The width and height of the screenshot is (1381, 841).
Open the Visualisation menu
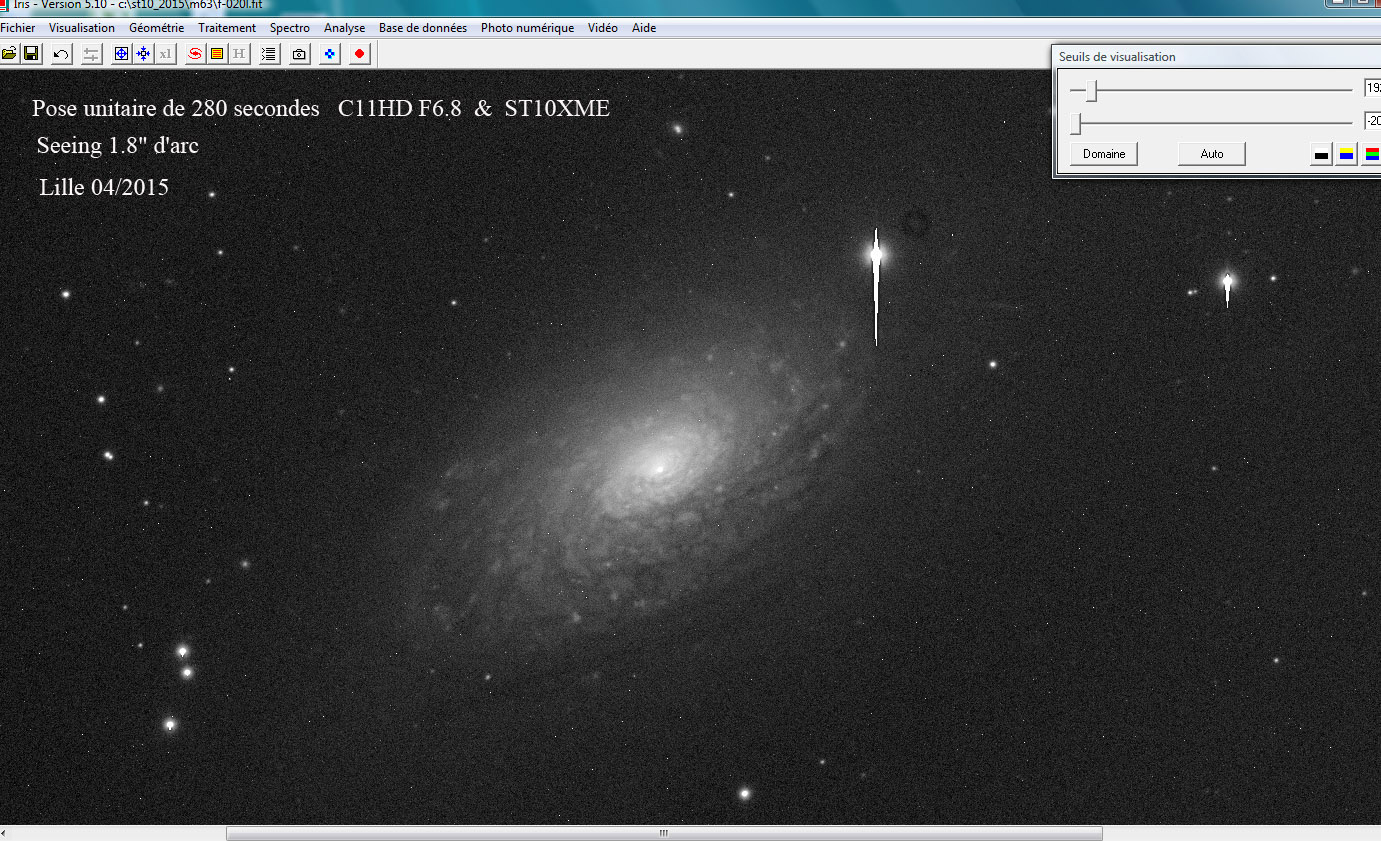click(x=82, y=28)
